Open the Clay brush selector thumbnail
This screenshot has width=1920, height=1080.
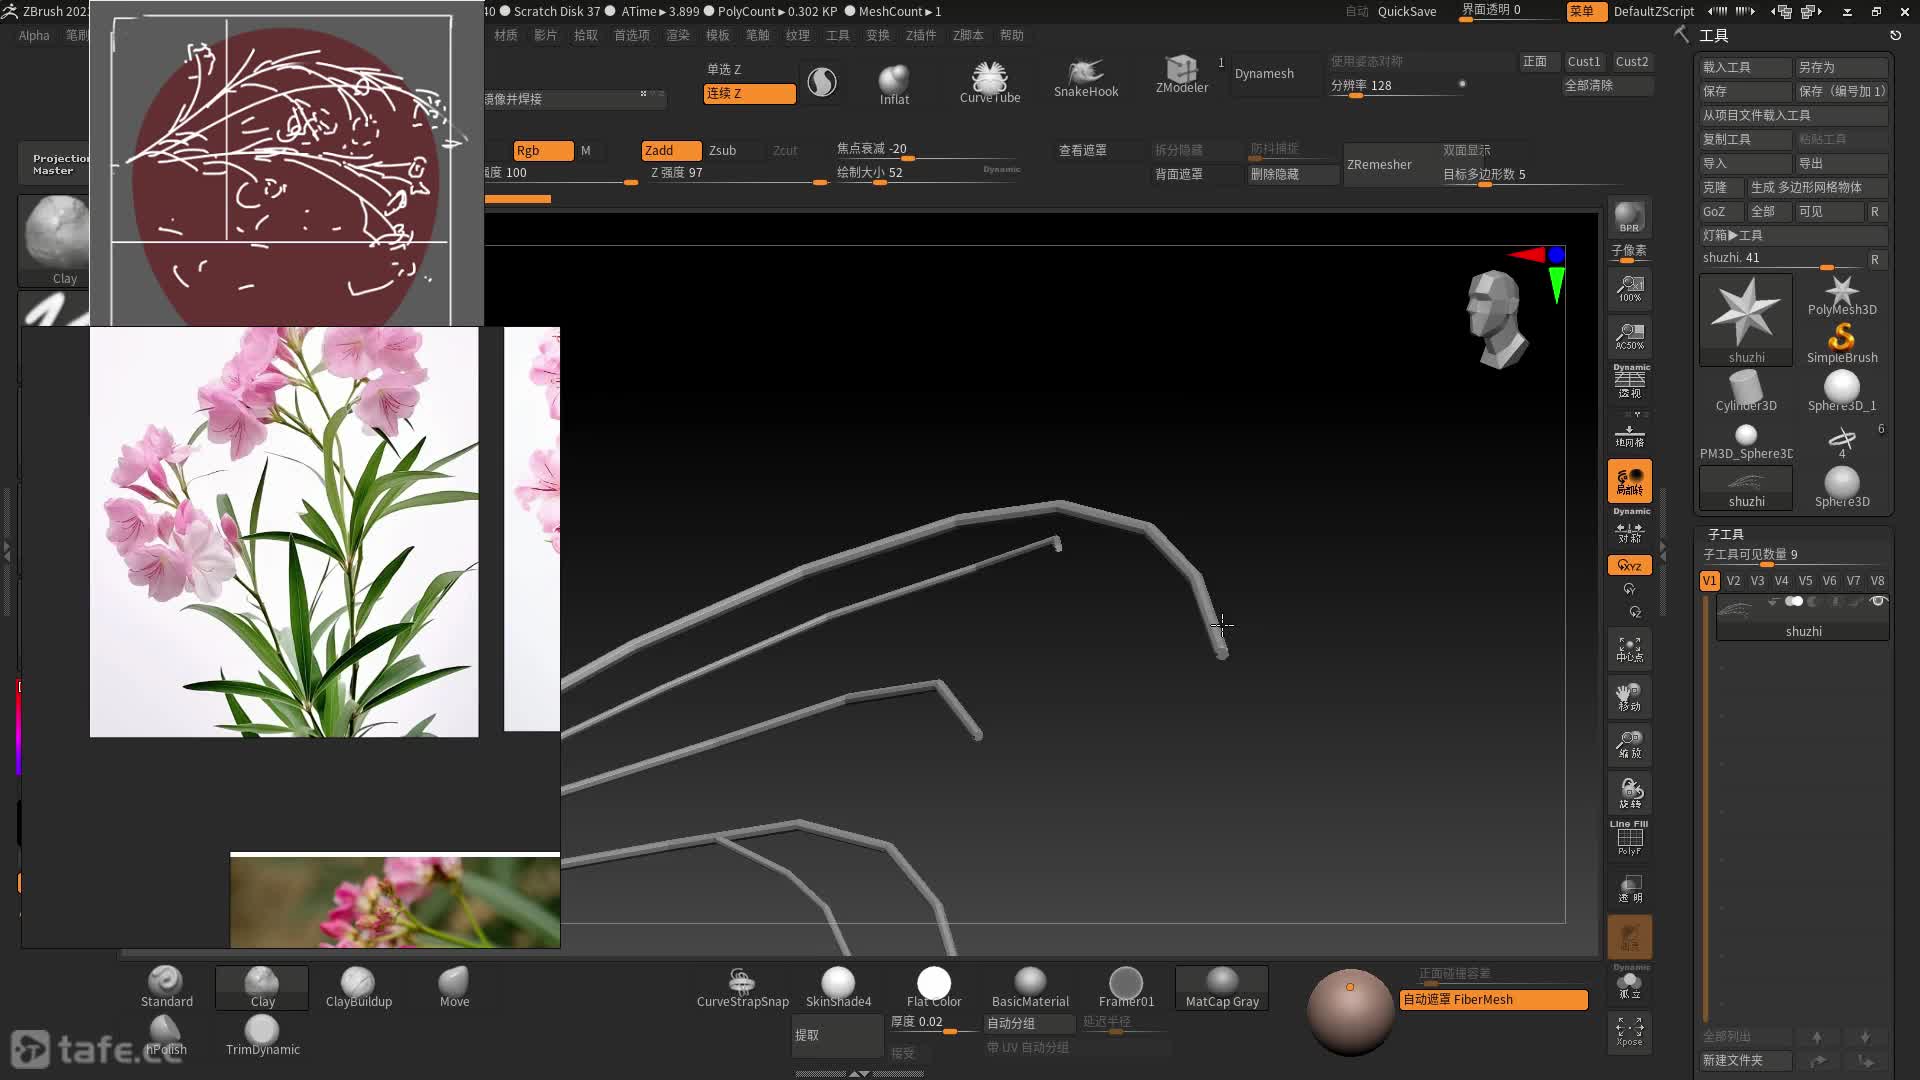coord(56,240)
